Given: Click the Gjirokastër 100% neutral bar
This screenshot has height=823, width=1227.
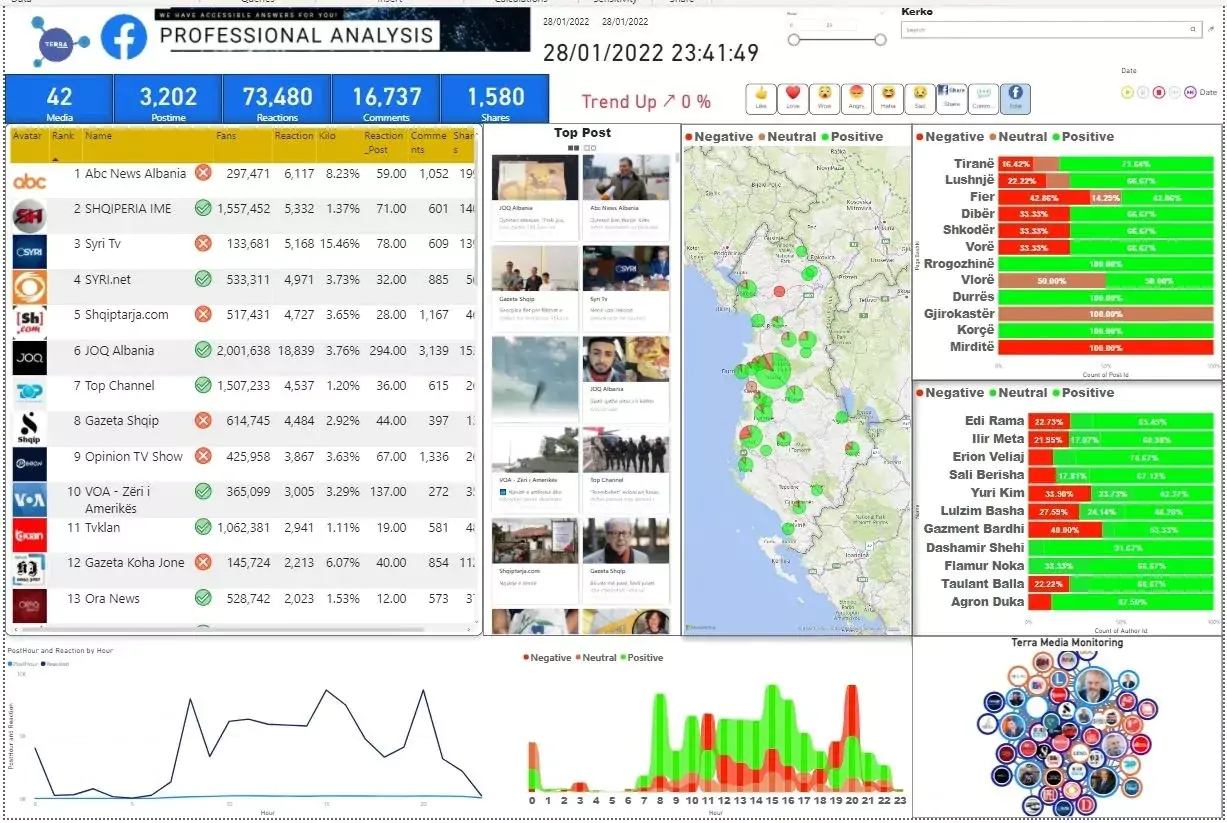Looking at the screenshot, I should coord(1106,314).
